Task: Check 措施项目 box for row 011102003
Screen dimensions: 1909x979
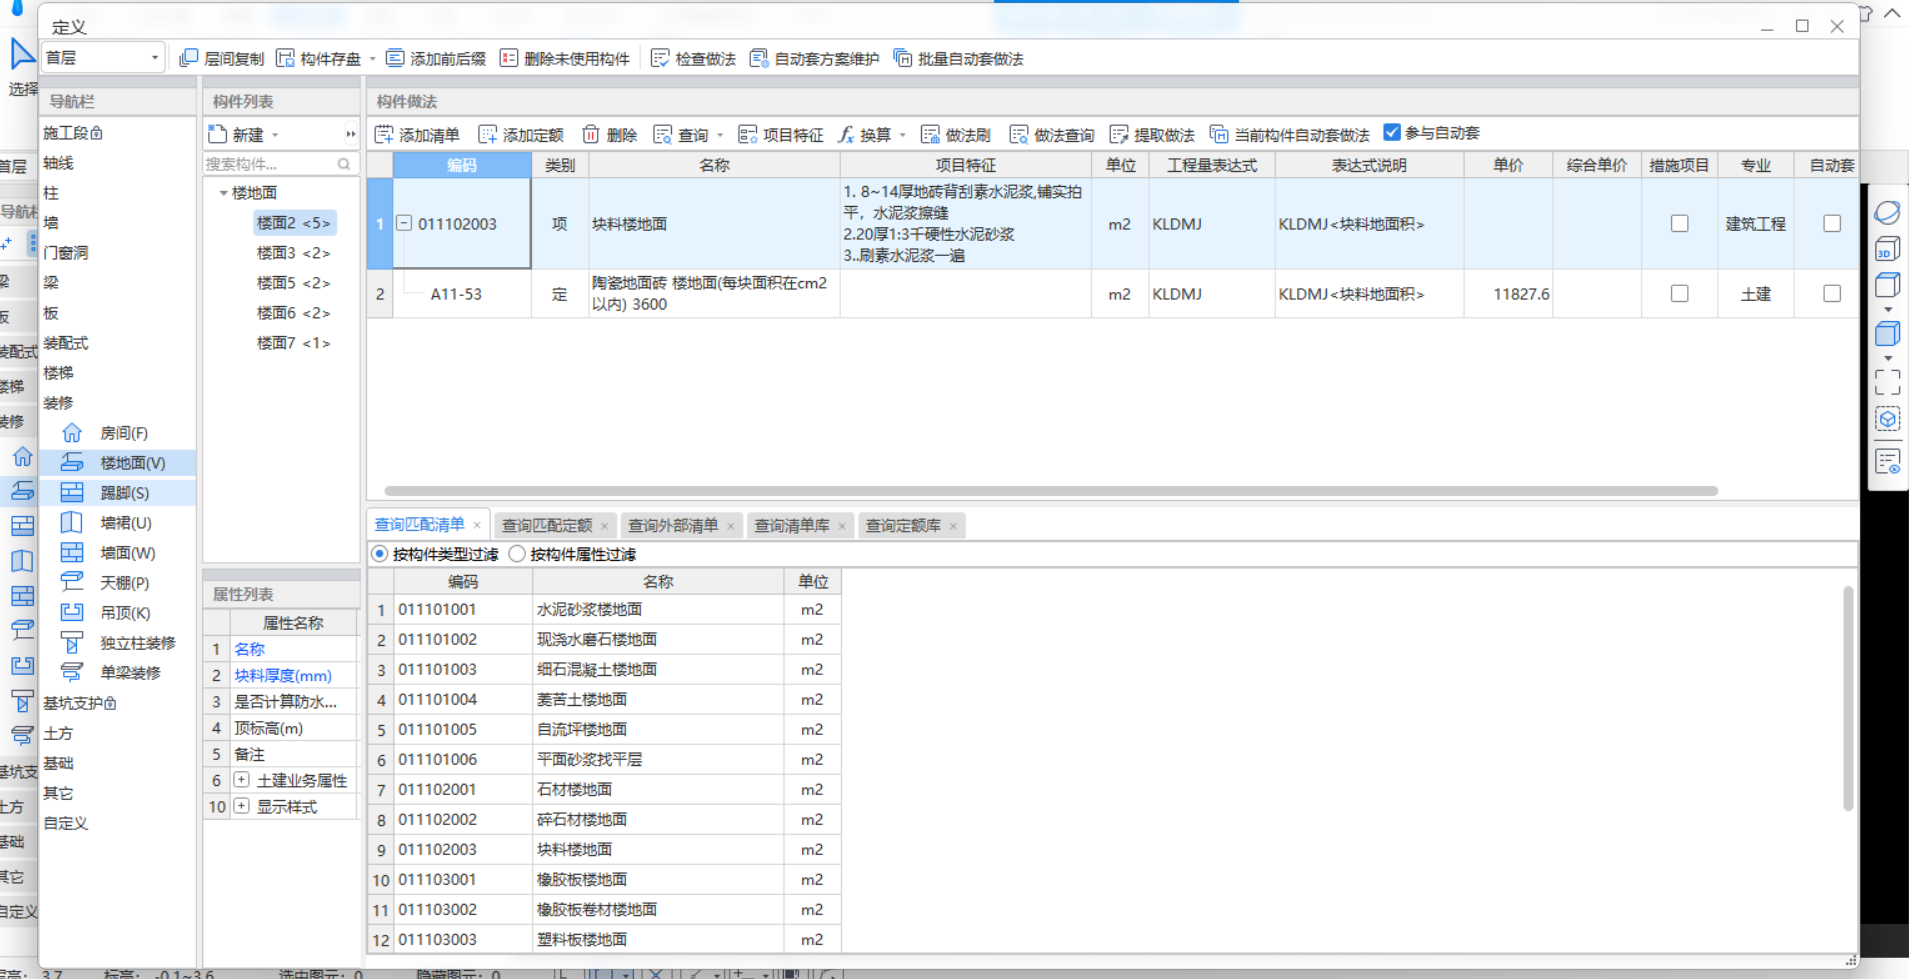Action: click(1680, 224)
